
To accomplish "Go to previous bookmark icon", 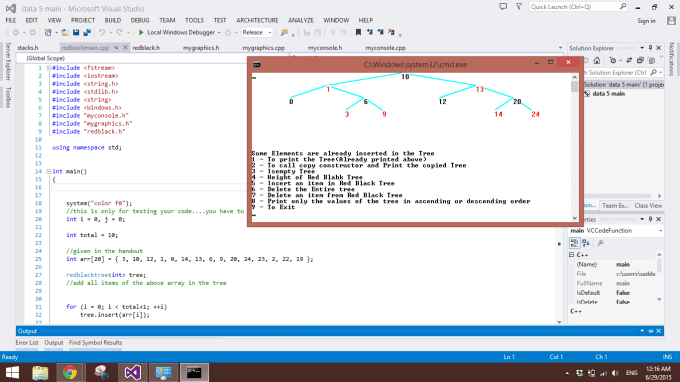I will [x=369, y=33].
